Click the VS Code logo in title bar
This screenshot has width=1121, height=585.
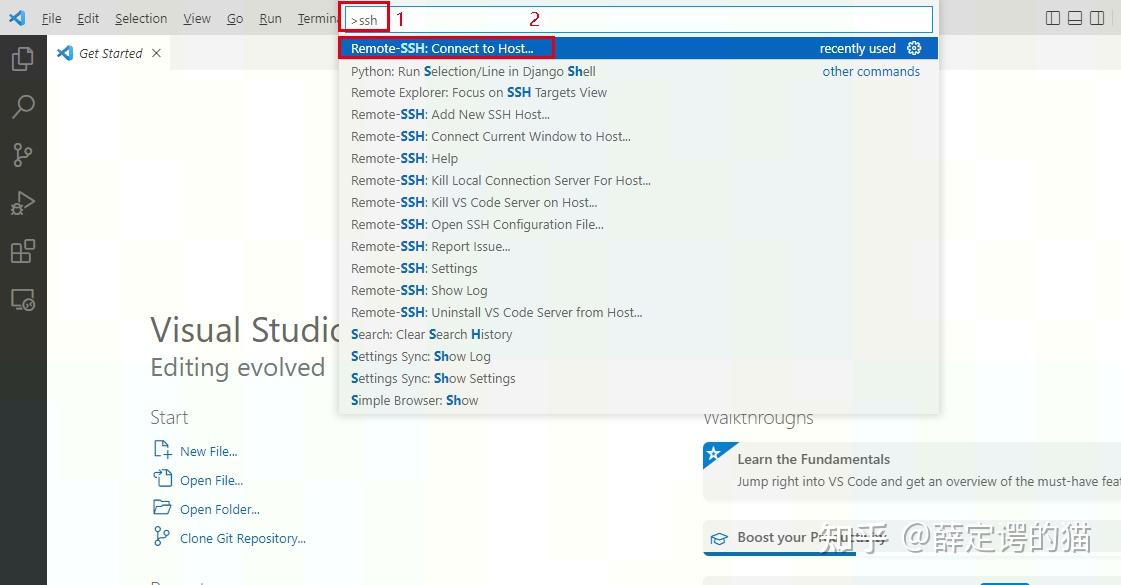[16, 18]
